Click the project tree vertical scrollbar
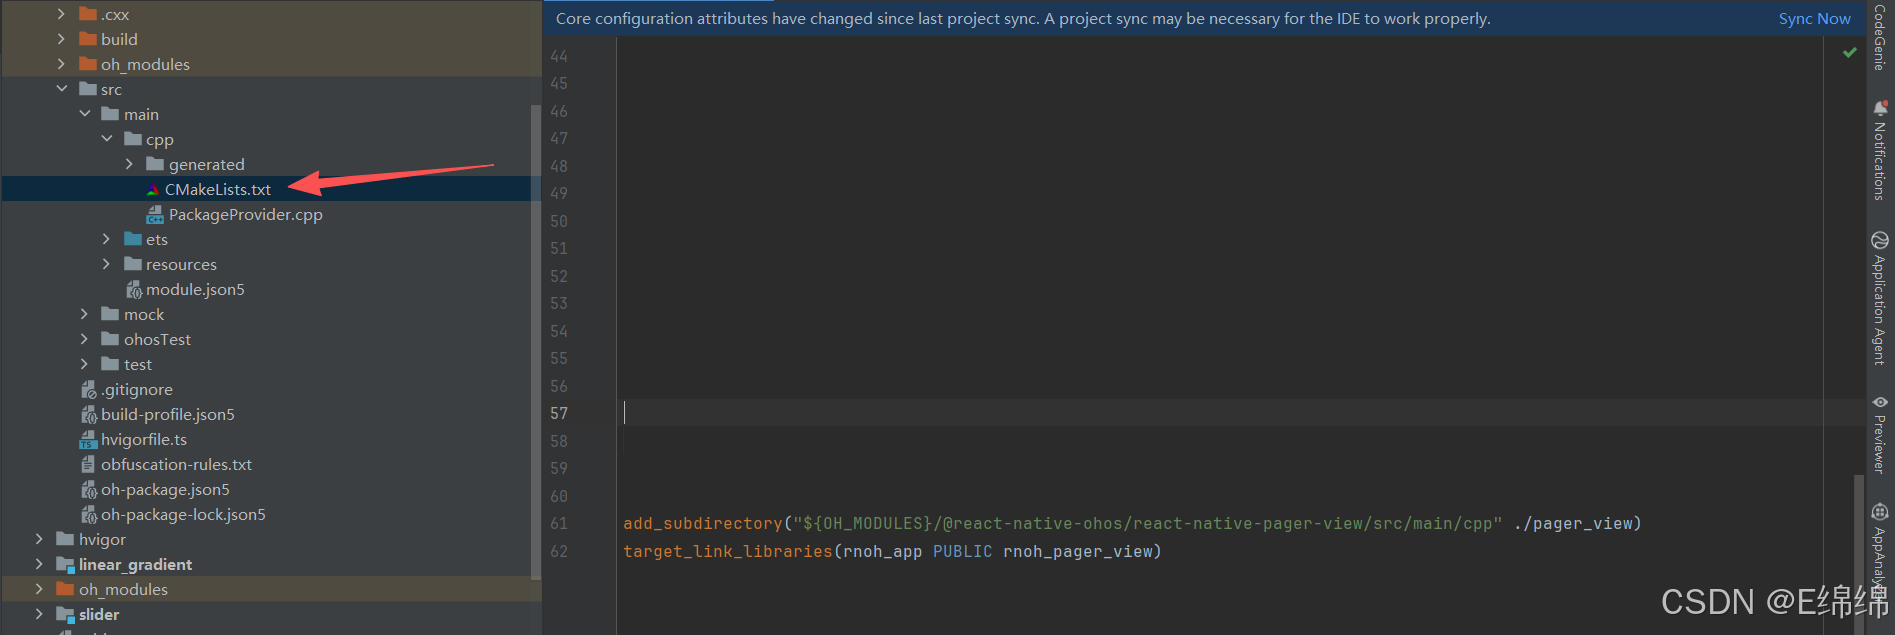The height and width of the screenshot is (635, 1895). pyautogui.click(x=536, y=340)
